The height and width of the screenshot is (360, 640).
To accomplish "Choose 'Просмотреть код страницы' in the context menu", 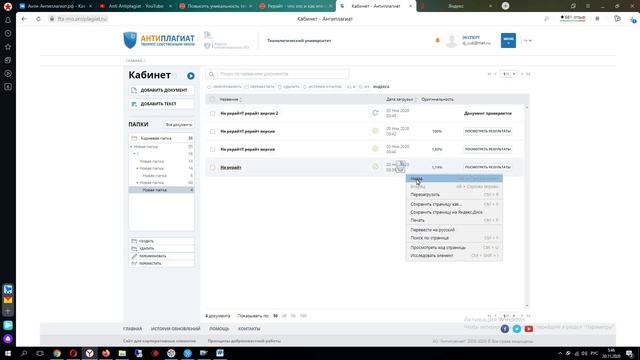I will click(x=454, y=247).
